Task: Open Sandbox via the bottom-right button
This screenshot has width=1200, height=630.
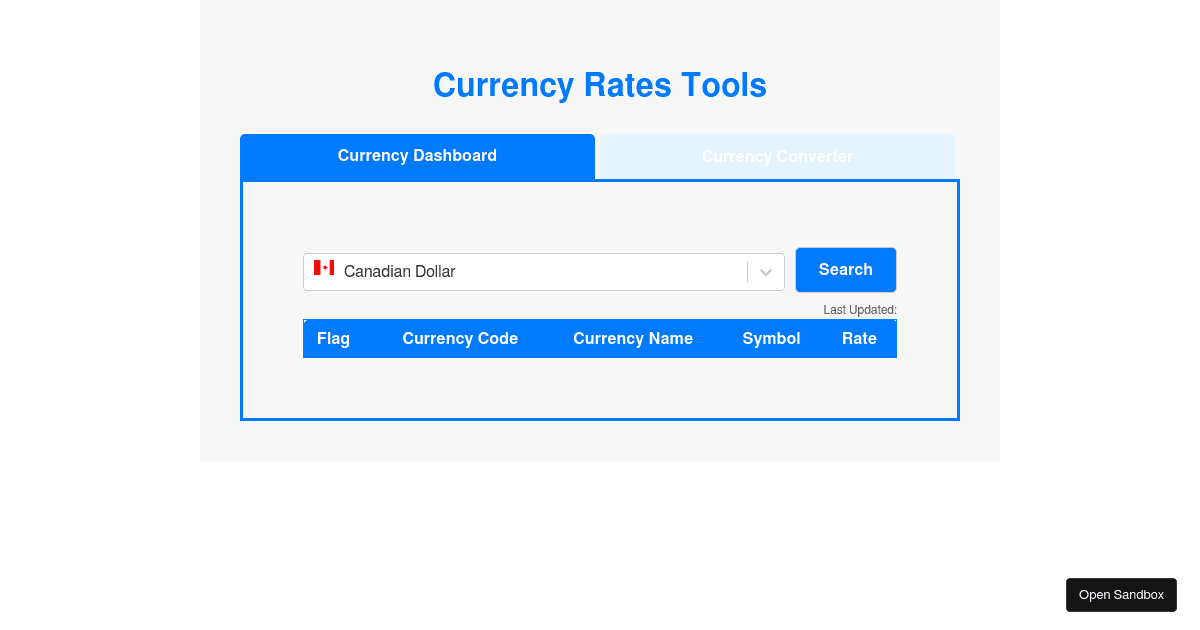Action: 1121,595
